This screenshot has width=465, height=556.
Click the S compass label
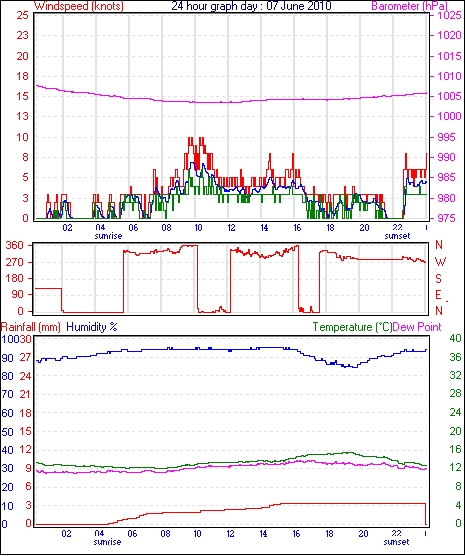point(438,279)
